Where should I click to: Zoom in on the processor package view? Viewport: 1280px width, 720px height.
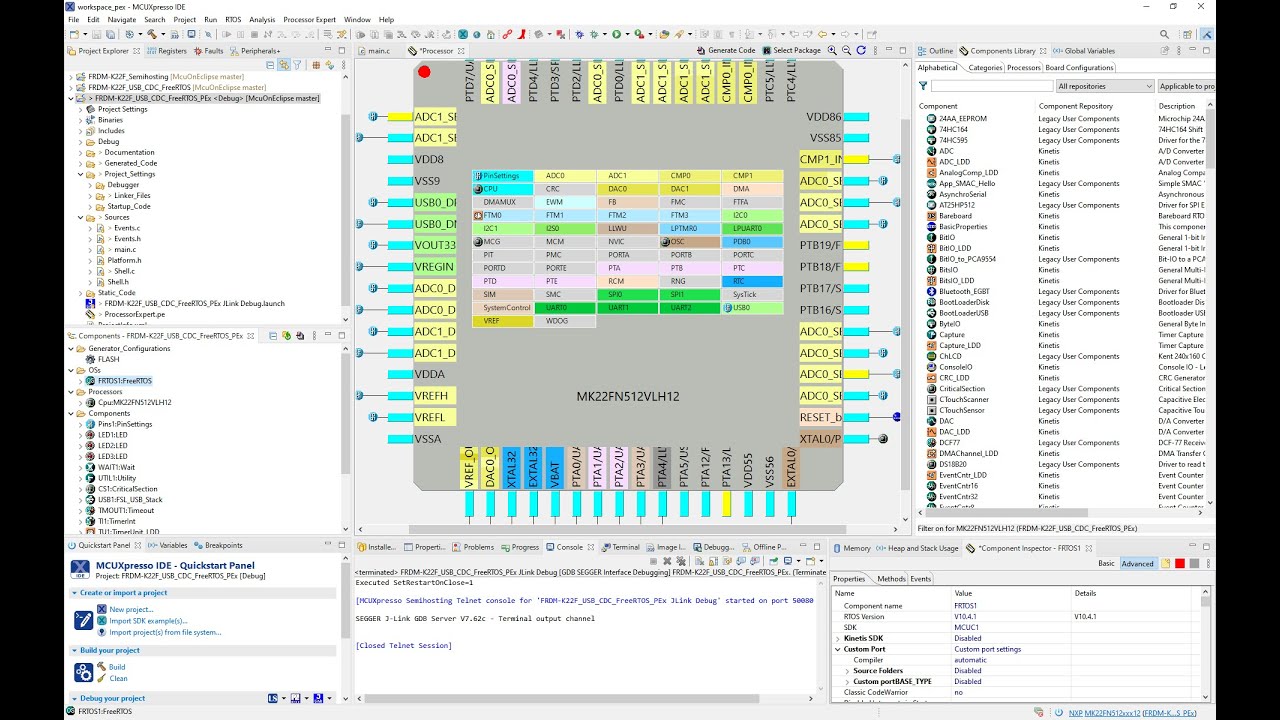coord(832,50)
